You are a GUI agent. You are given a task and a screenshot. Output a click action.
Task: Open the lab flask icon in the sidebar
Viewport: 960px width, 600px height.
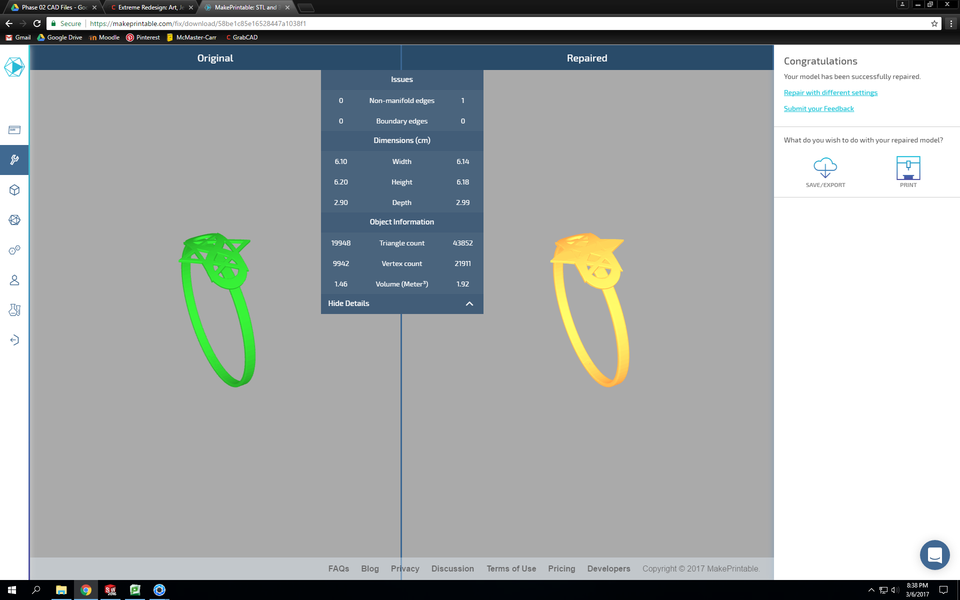tap(13, 310)
